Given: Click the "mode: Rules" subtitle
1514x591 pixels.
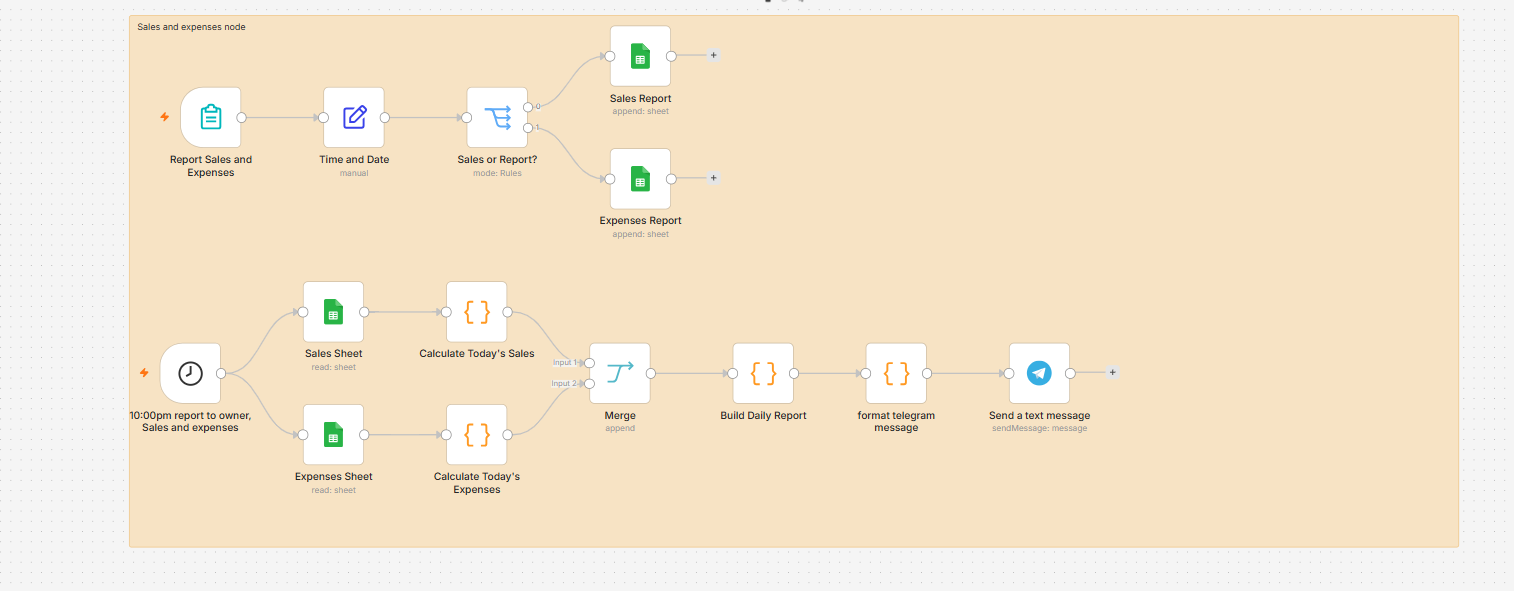Looking at the screenshot, I should pyautogui.click(x=497, y=173).
